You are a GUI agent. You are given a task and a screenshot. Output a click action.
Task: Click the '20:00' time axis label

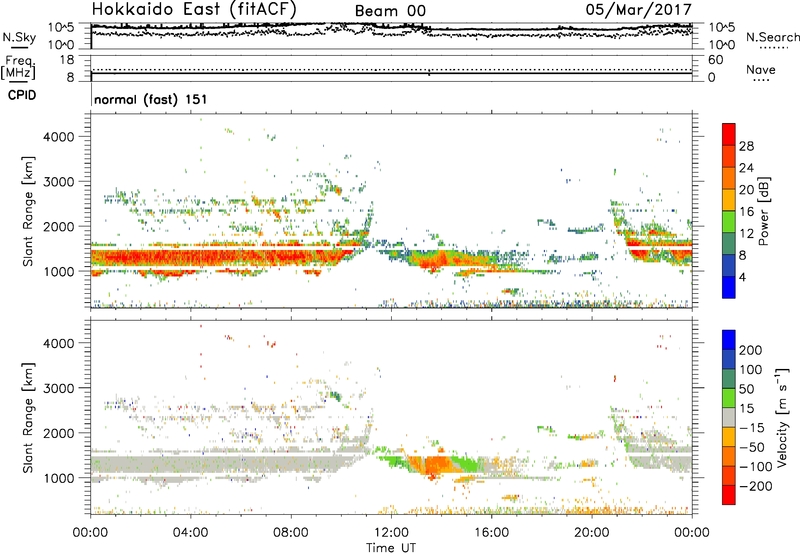click(592, 533)
